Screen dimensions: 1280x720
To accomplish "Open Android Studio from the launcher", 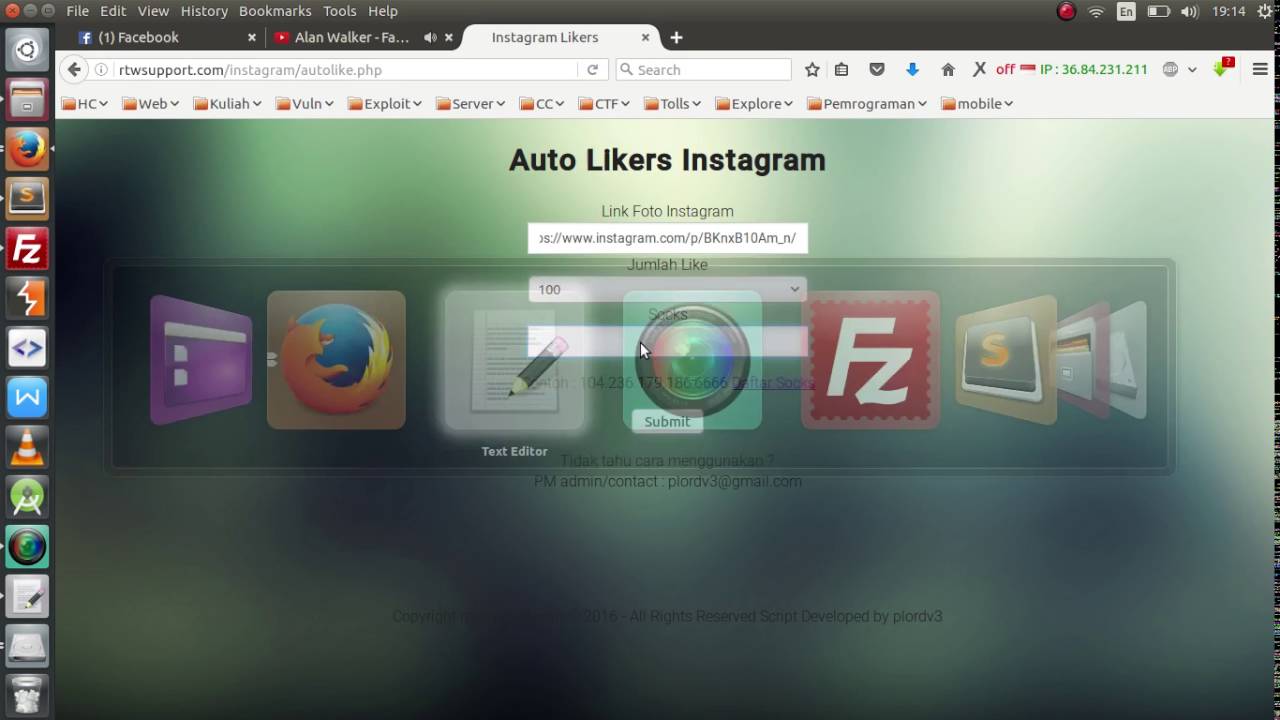I will (x=27, y=497).
